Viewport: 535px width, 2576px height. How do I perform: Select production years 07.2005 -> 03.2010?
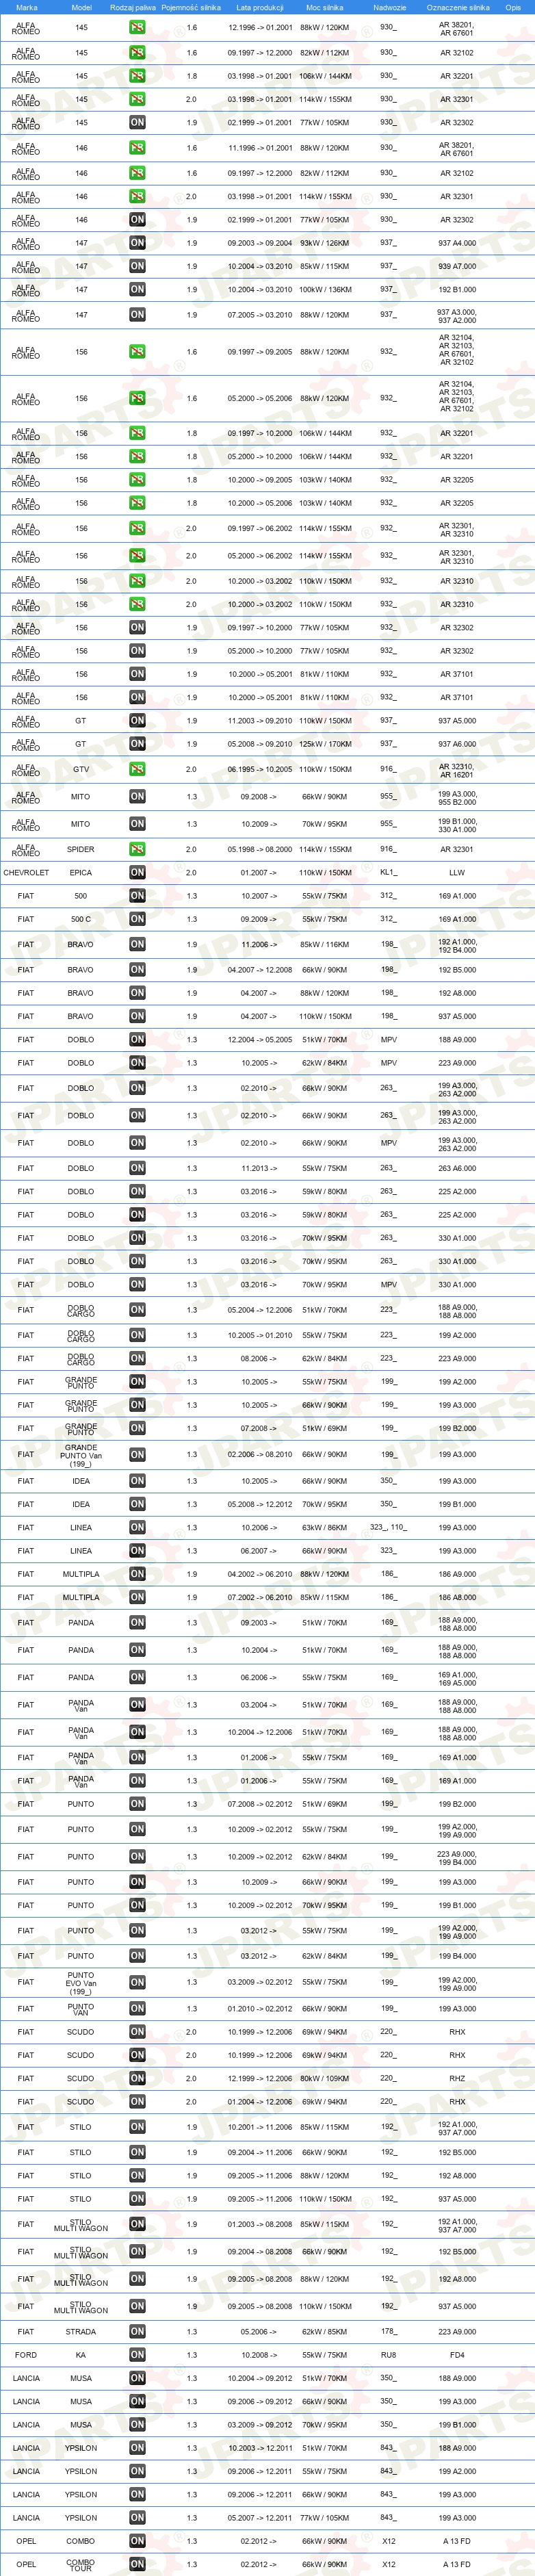tap(260, 315)
